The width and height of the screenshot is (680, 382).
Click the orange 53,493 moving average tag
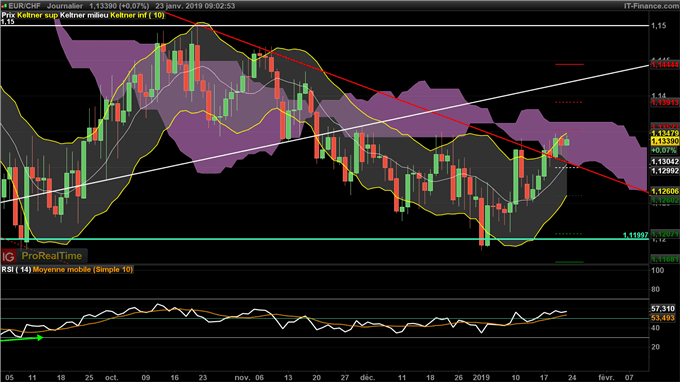(x=663, y=318)
